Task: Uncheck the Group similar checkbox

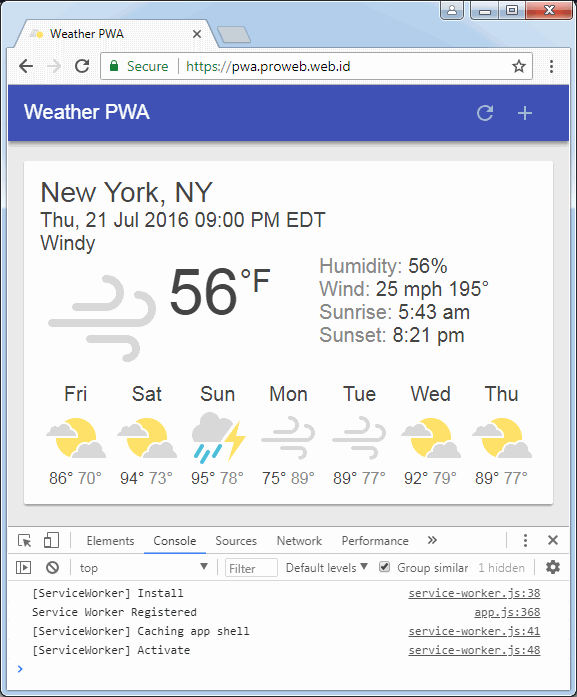Action: click(x=385, y=567)
